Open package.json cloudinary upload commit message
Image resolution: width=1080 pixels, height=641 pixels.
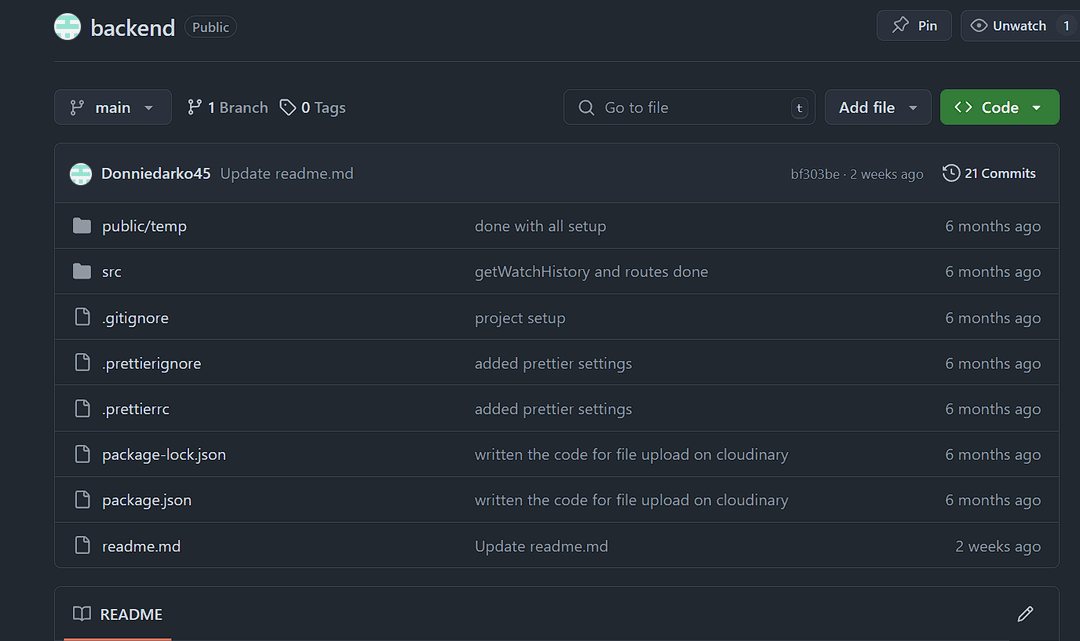pyautogui.click(x=632, y=500)
